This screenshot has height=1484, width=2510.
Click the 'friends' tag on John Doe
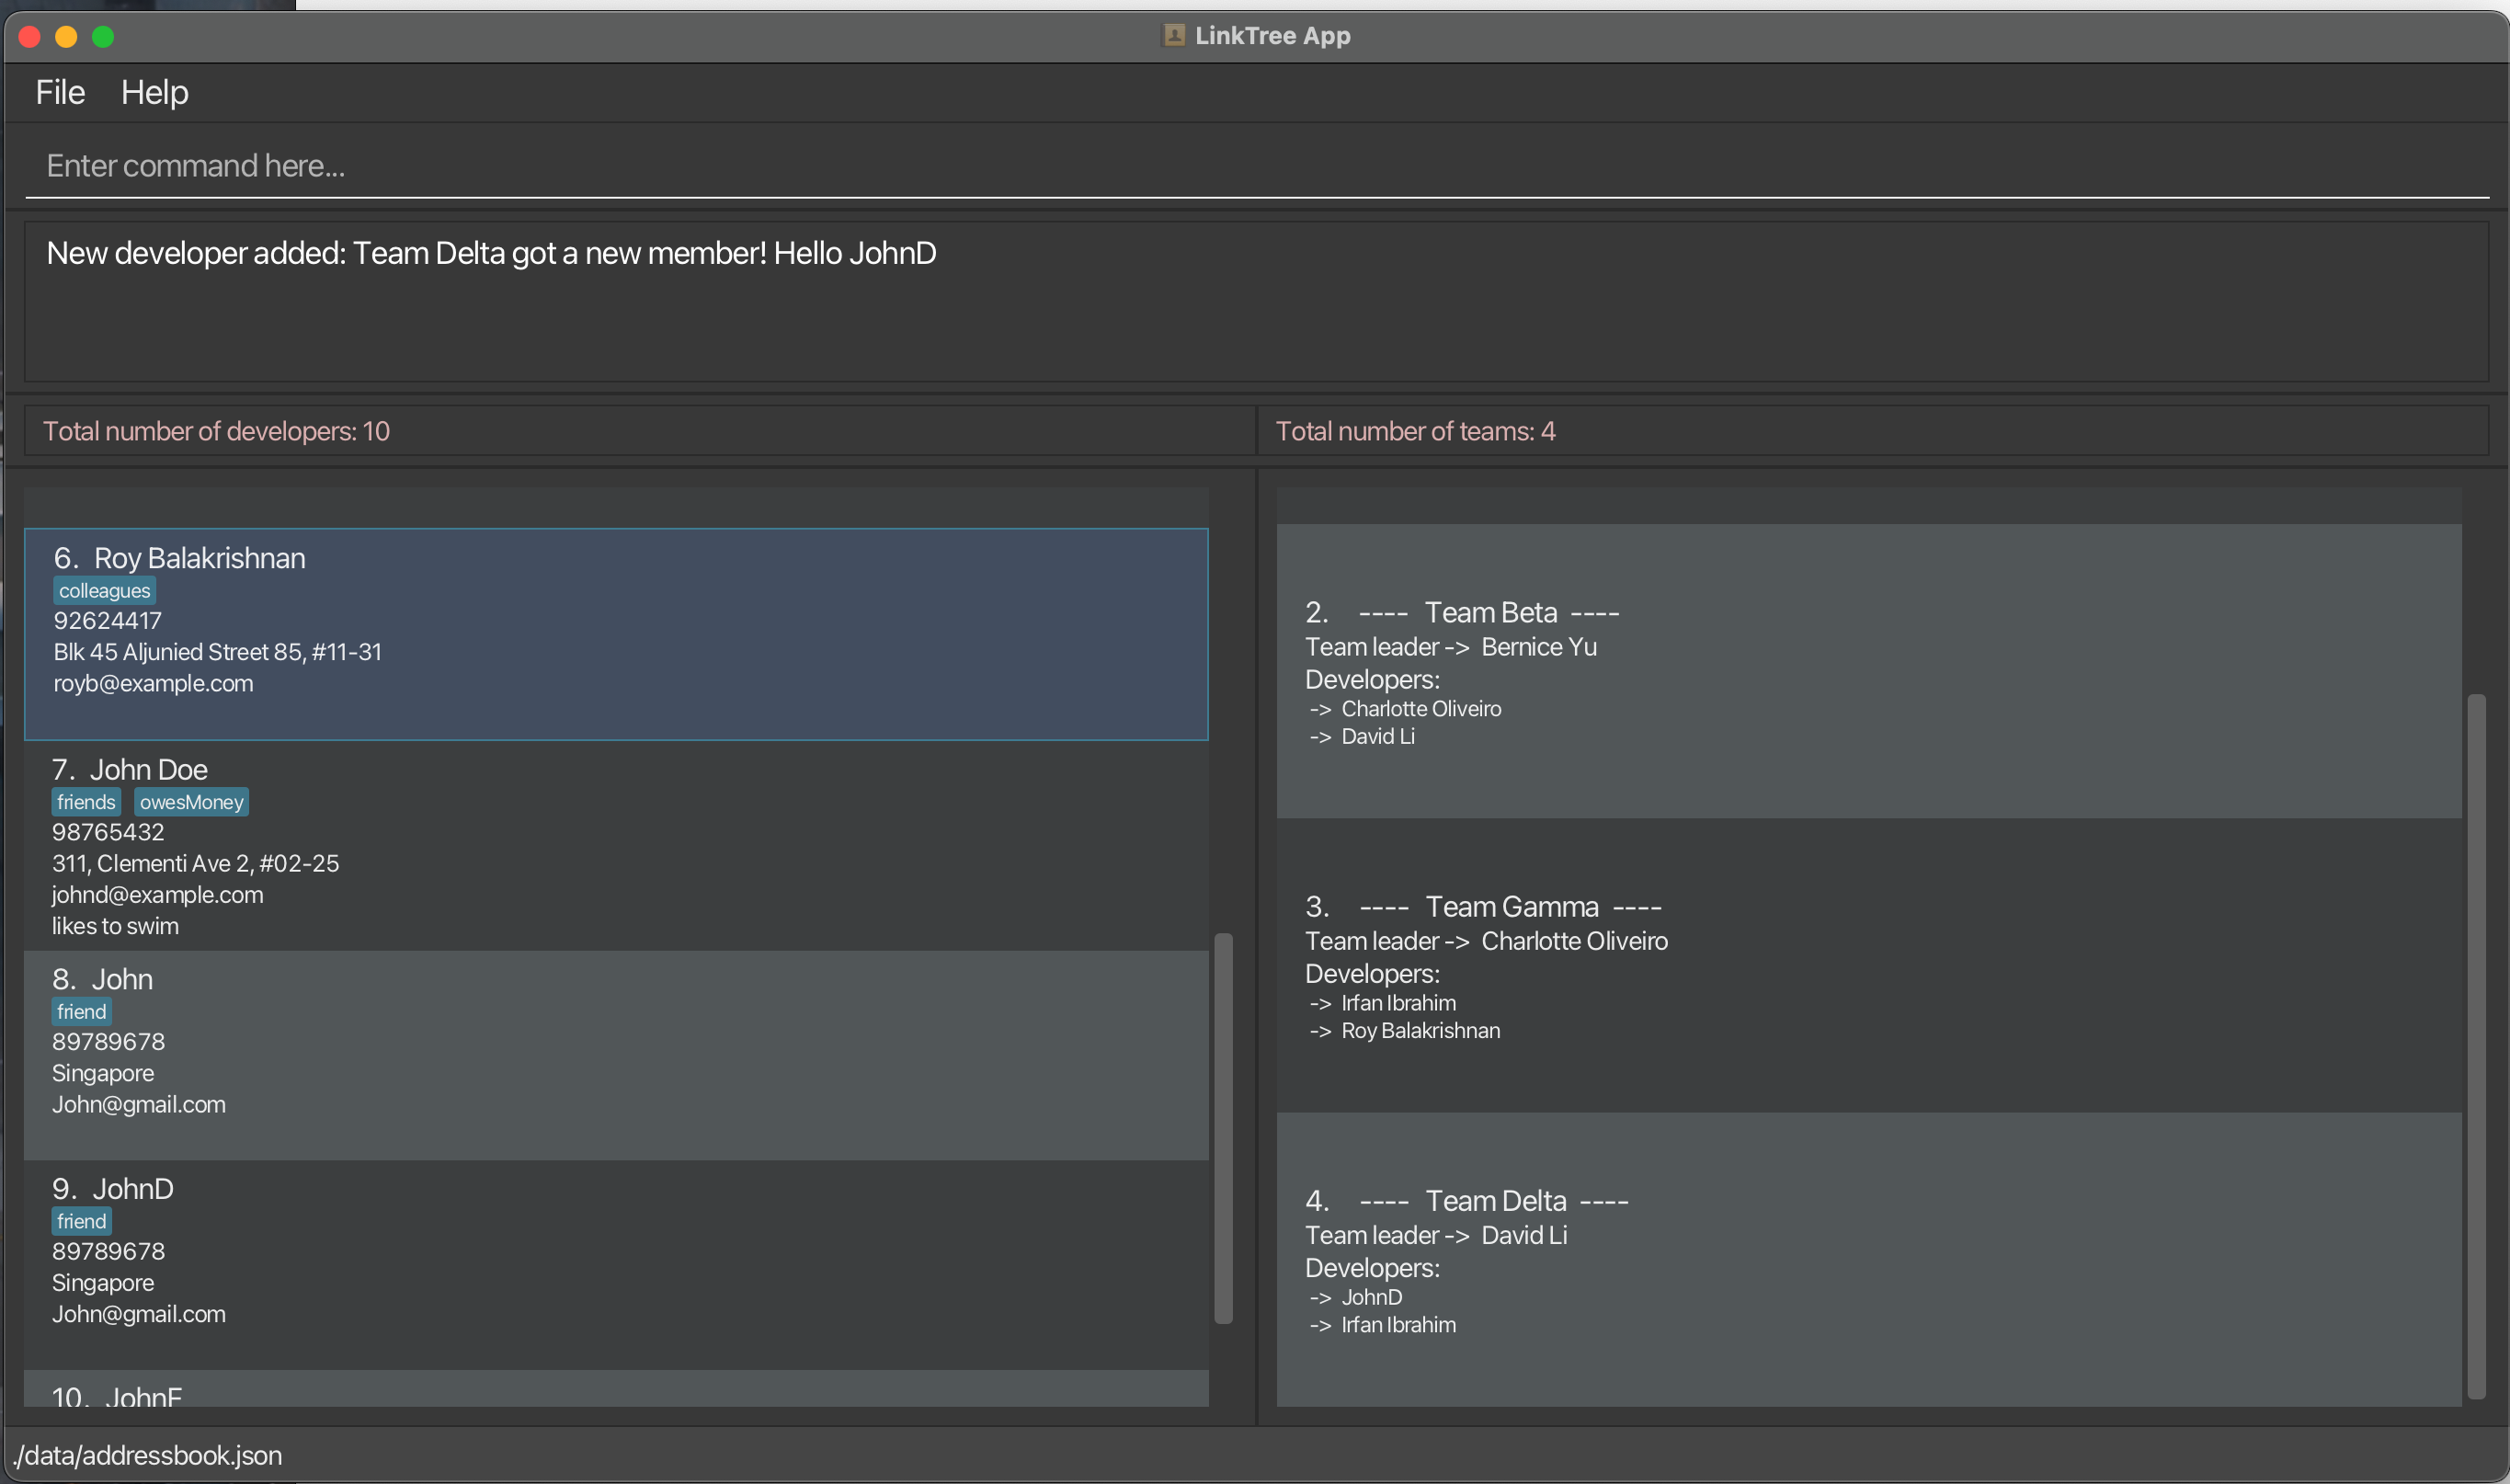(x=86, y=802)
